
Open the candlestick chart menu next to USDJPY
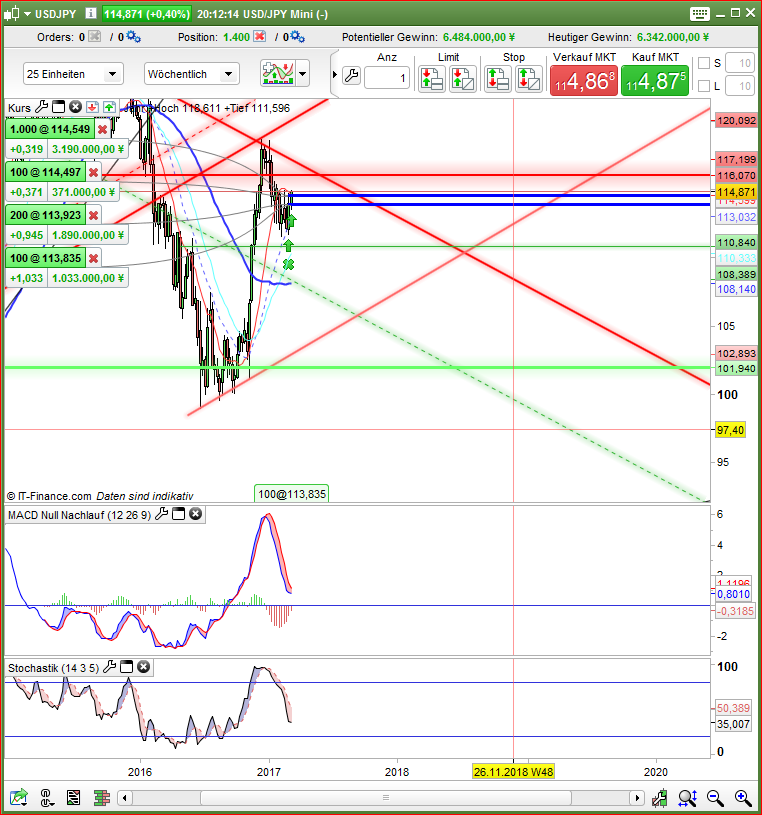pos(17,14)
